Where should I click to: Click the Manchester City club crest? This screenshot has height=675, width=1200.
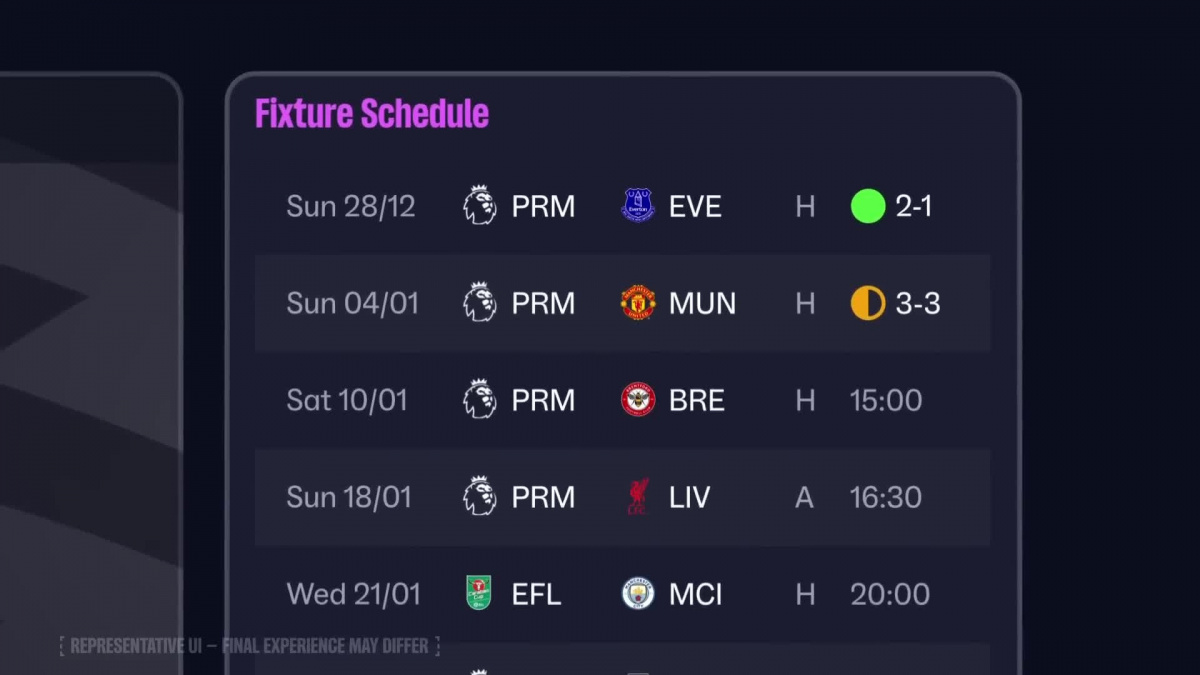coord(638,594)
